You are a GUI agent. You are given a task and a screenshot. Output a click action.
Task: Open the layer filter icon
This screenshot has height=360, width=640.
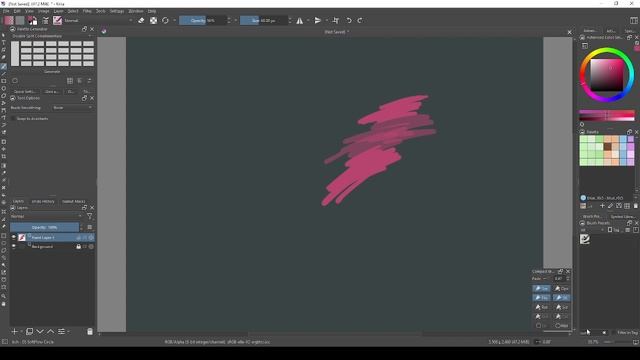pos(89,216)
